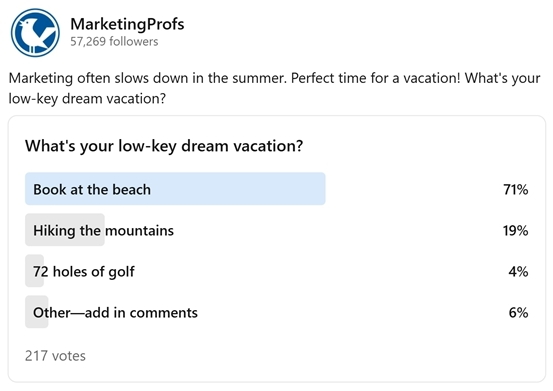Click the 217 votes count
The height and width of the screenshot is (391, 553).
55,356
